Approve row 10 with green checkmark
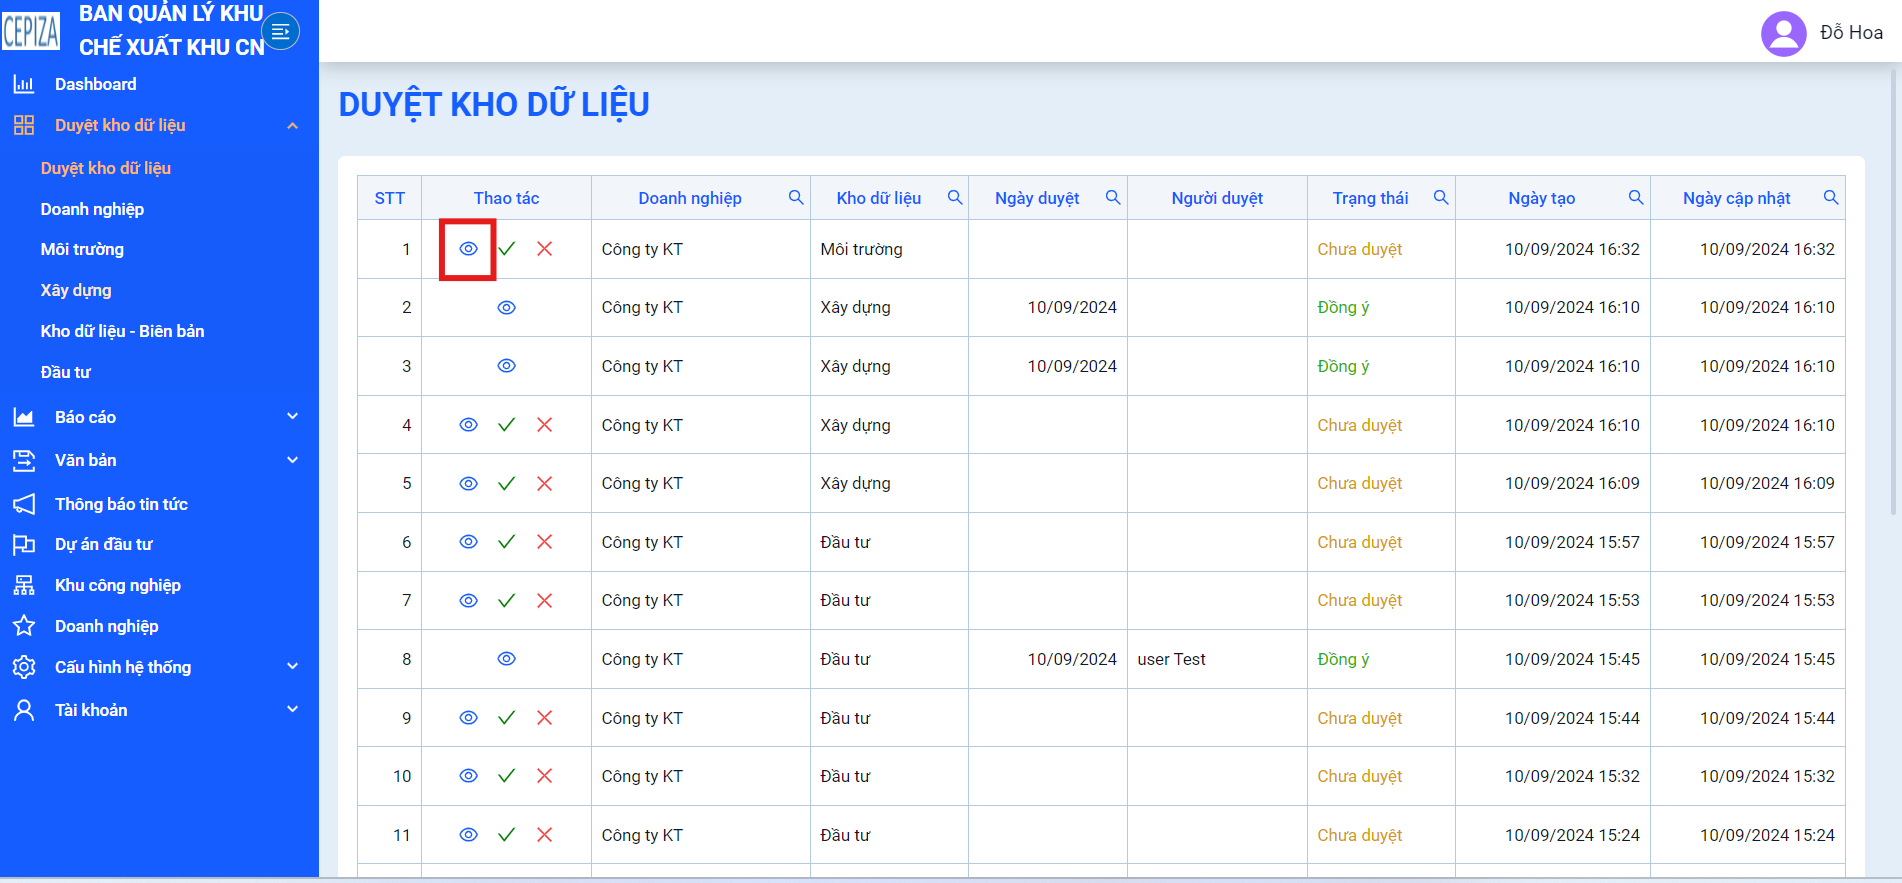Screen dimensions: 1902x883 coord(507,776)
